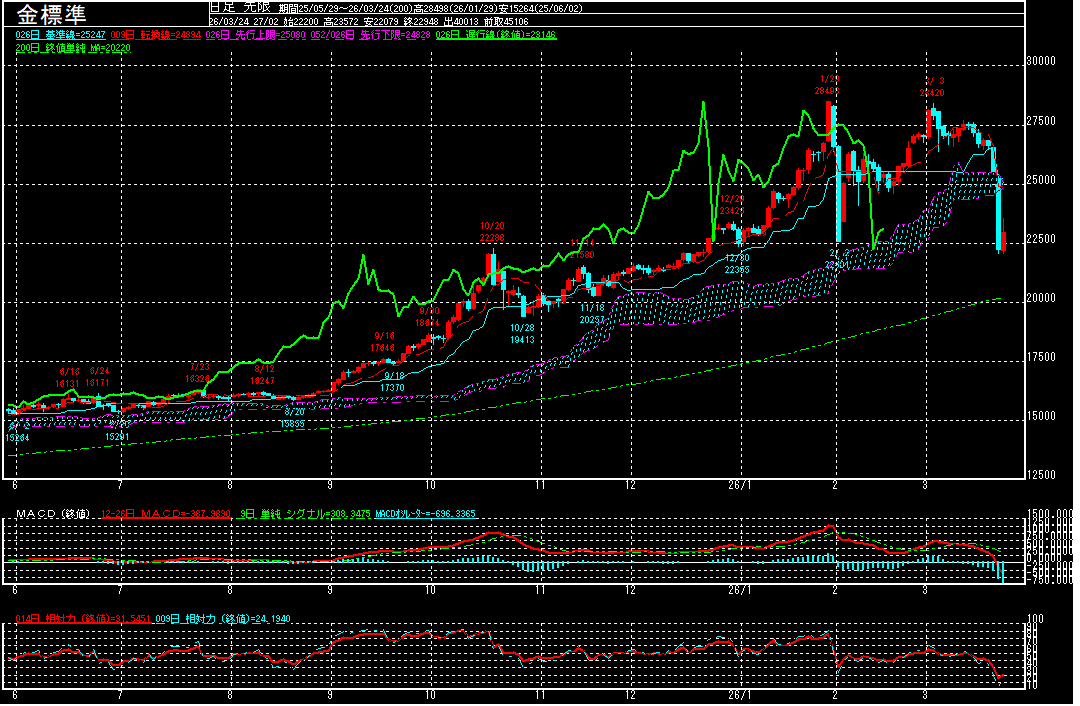Click the 金標準 chart title
The width and height of the screenshot is (1080, 706).
click(50, 16)
